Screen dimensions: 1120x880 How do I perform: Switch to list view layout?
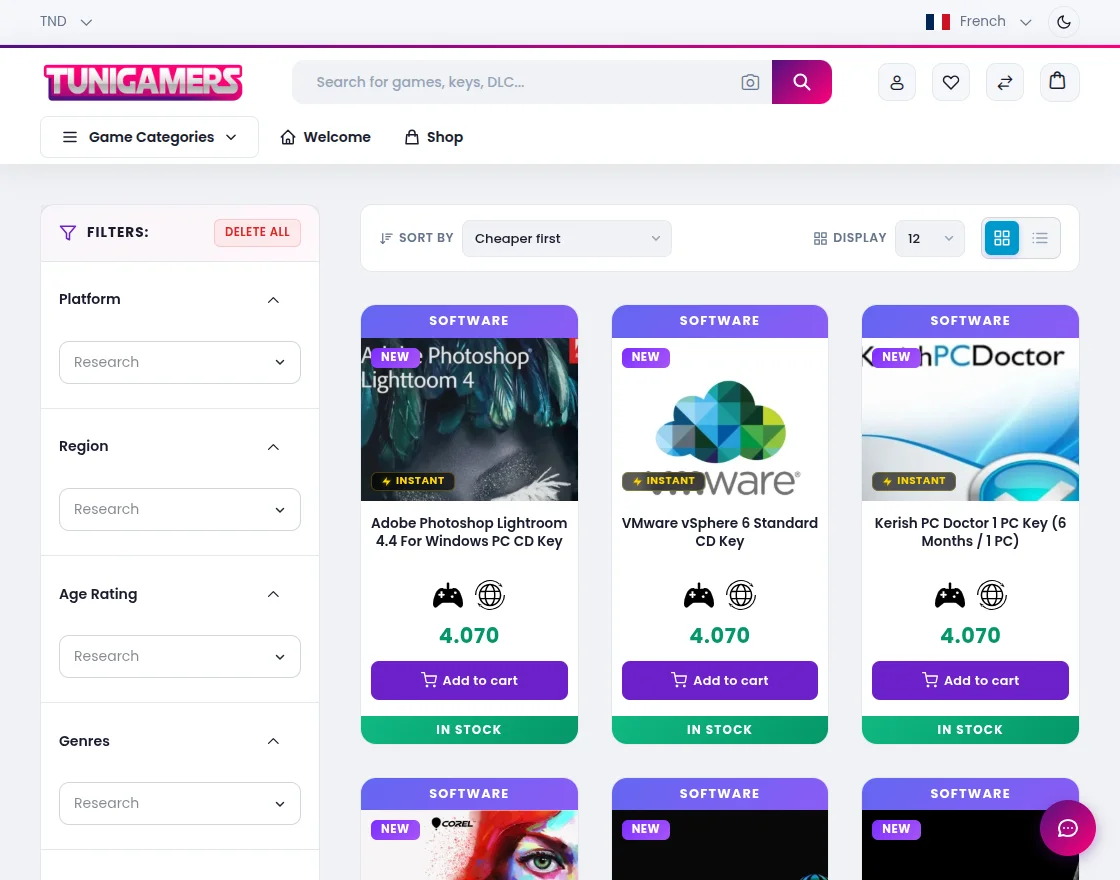(1040, 238)
